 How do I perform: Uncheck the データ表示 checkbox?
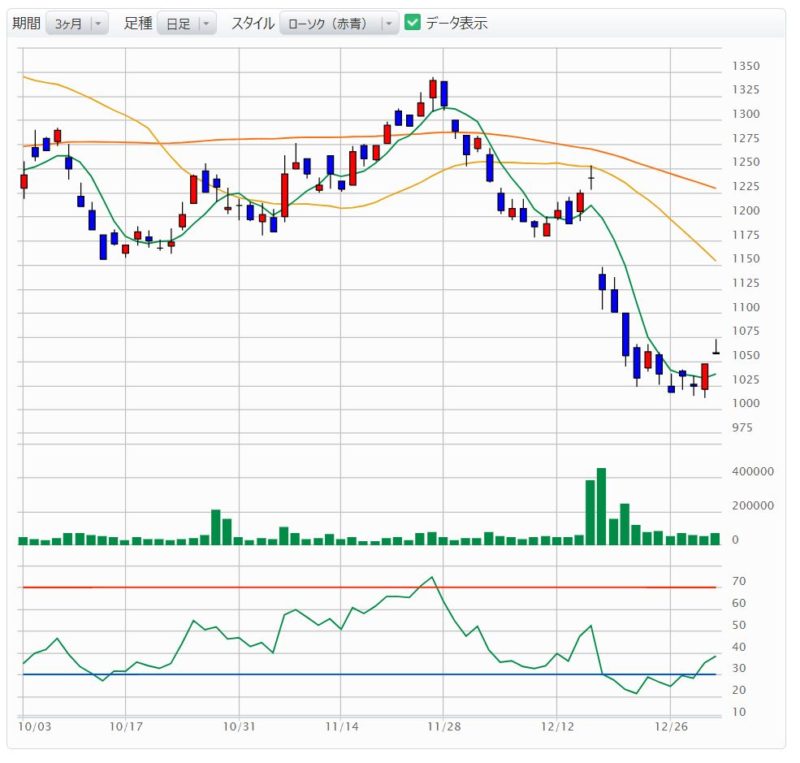coord(412,22)
